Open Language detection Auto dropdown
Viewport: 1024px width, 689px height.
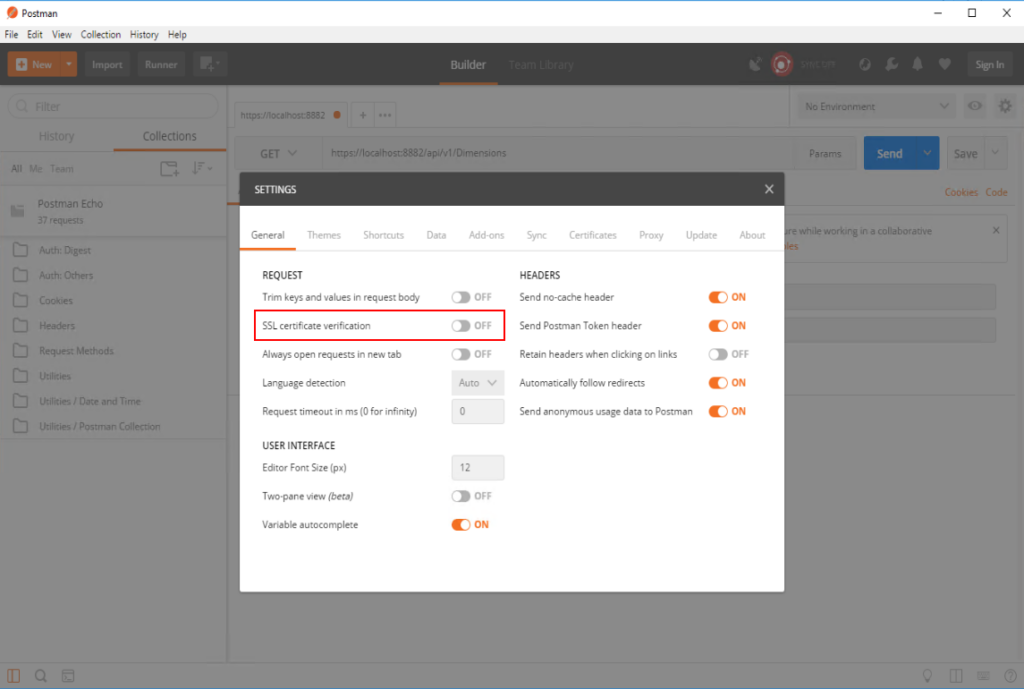(x=477, y=383)
